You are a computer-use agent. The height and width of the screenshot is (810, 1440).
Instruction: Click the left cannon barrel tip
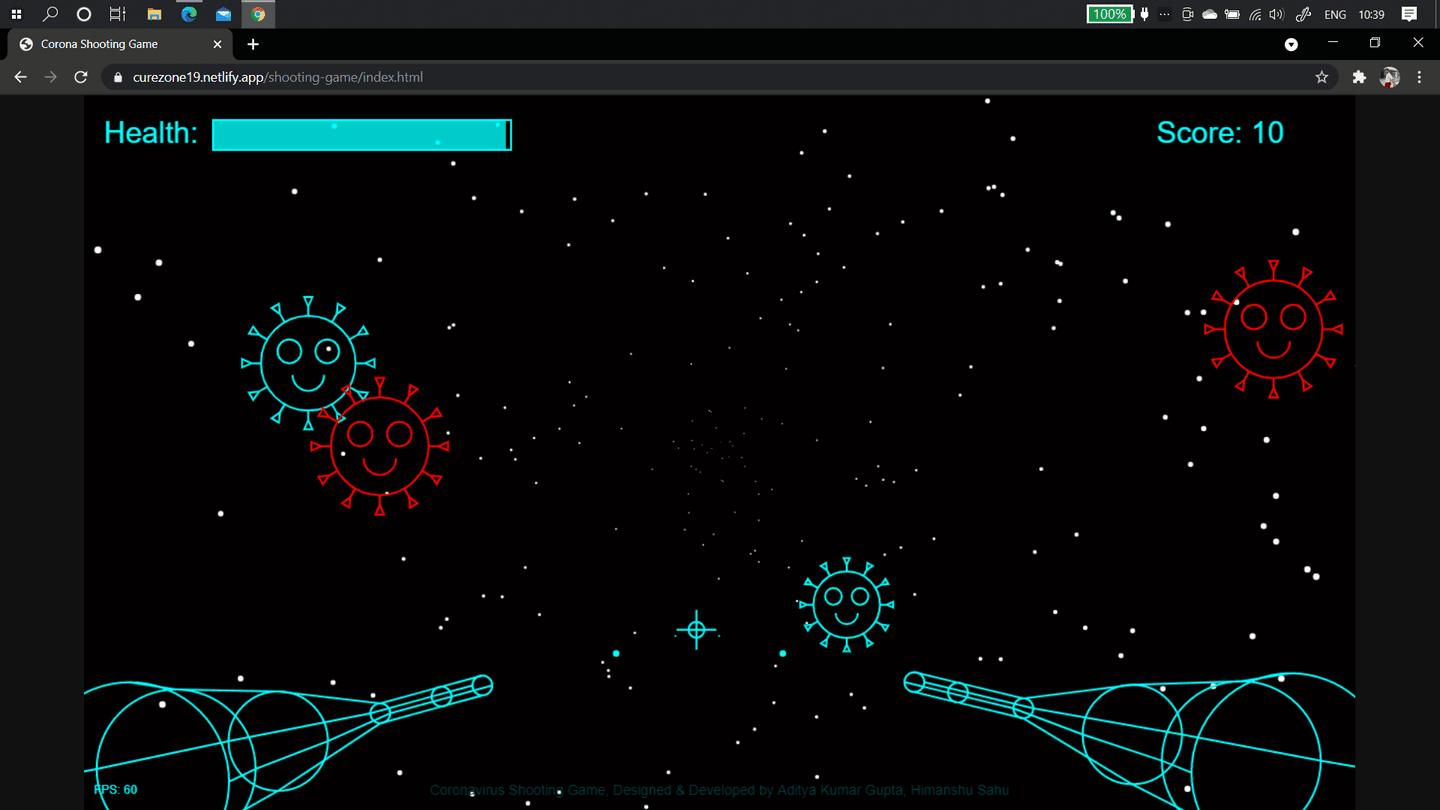(x=482, y=685)
